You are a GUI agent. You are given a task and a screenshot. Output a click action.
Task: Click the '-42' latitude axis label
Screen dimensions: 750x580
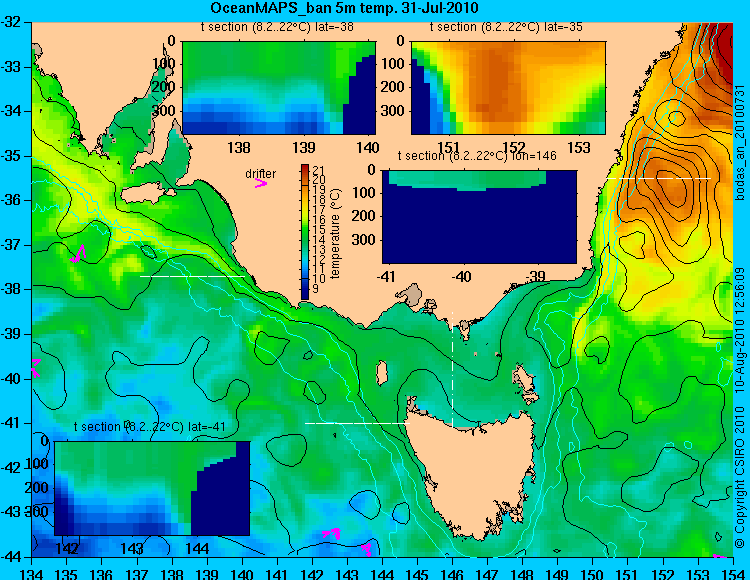tap(11, 468)
